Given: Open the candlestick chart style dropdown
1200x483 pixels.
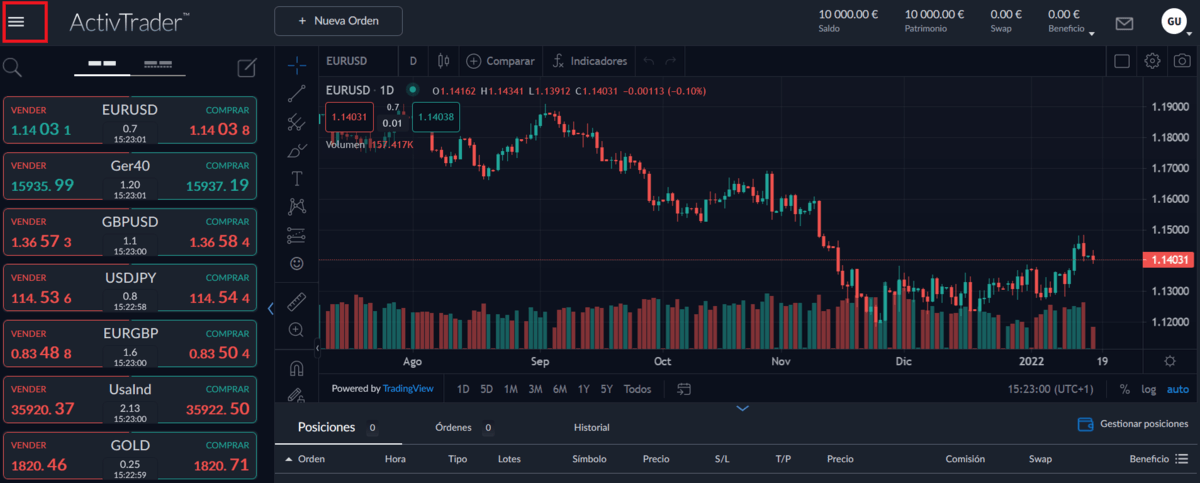Looking at the screenshot, I should (x=440, y=61).
